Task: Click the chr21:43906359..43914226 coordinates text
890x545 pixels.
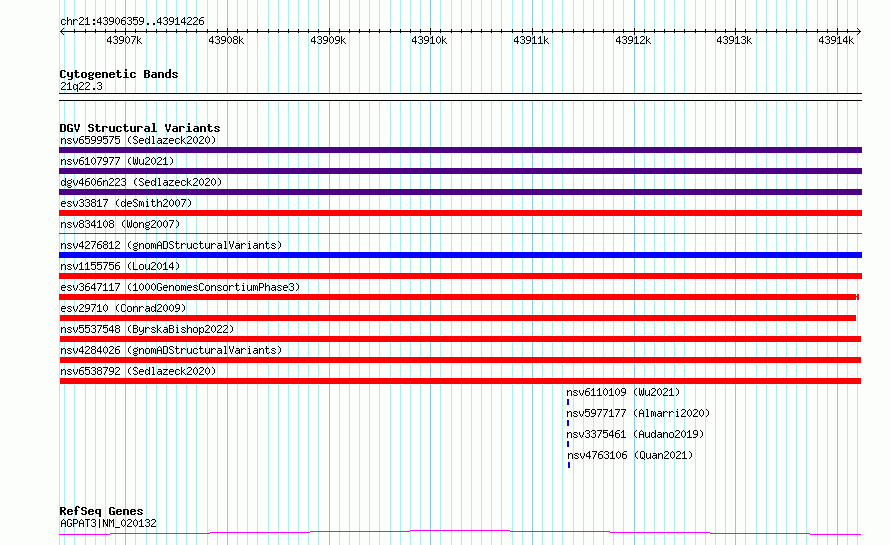Action: (132, 21)
